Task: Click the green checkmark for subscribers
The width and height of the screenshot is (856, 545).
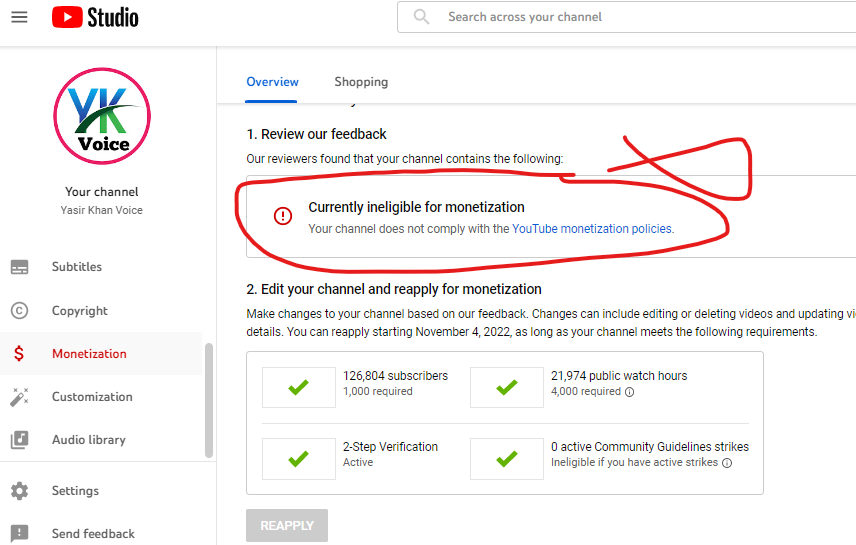Action: click(x=299, y=387)
